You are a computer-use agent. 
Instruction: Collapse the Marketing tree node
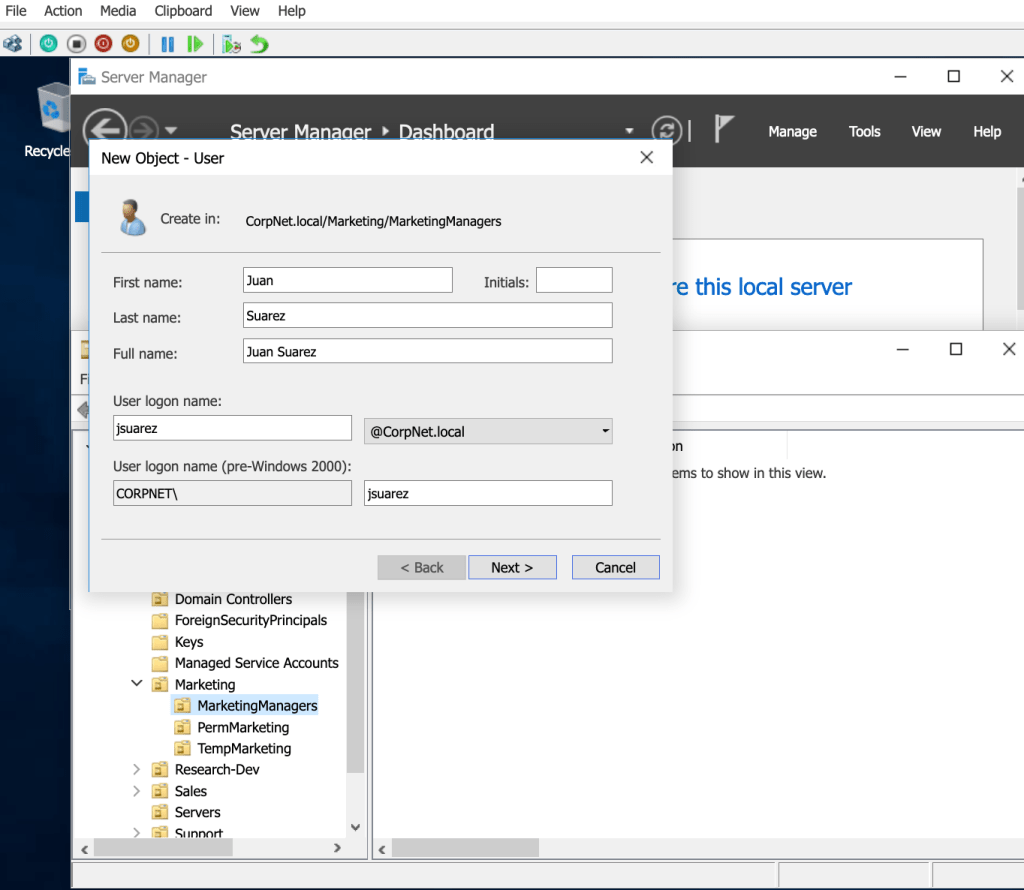pyautogui.click(x=136, y=684)
